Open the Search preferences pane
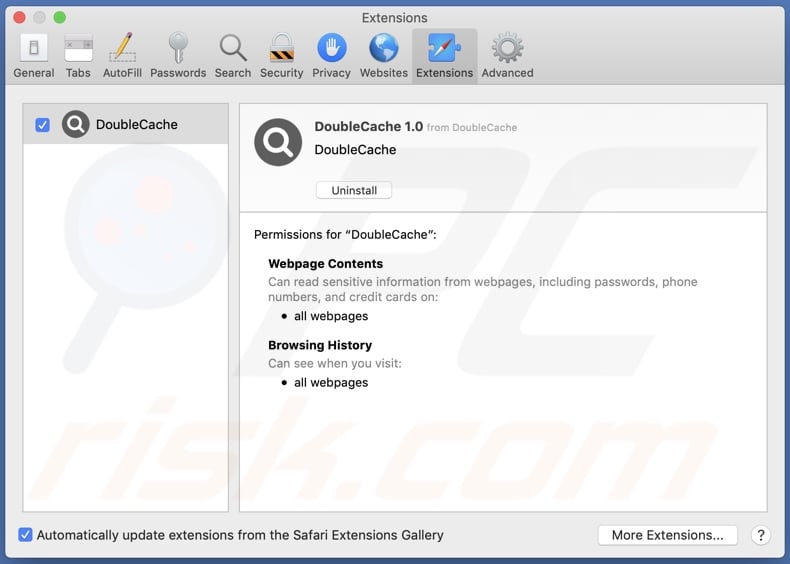This screenshot has height=564, width=790. (x=233, y=55)
